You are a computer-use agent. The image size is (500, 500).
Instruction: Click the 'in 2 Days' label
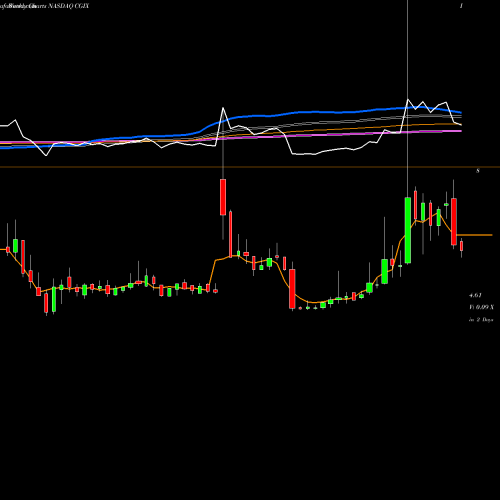coord(481,320)
